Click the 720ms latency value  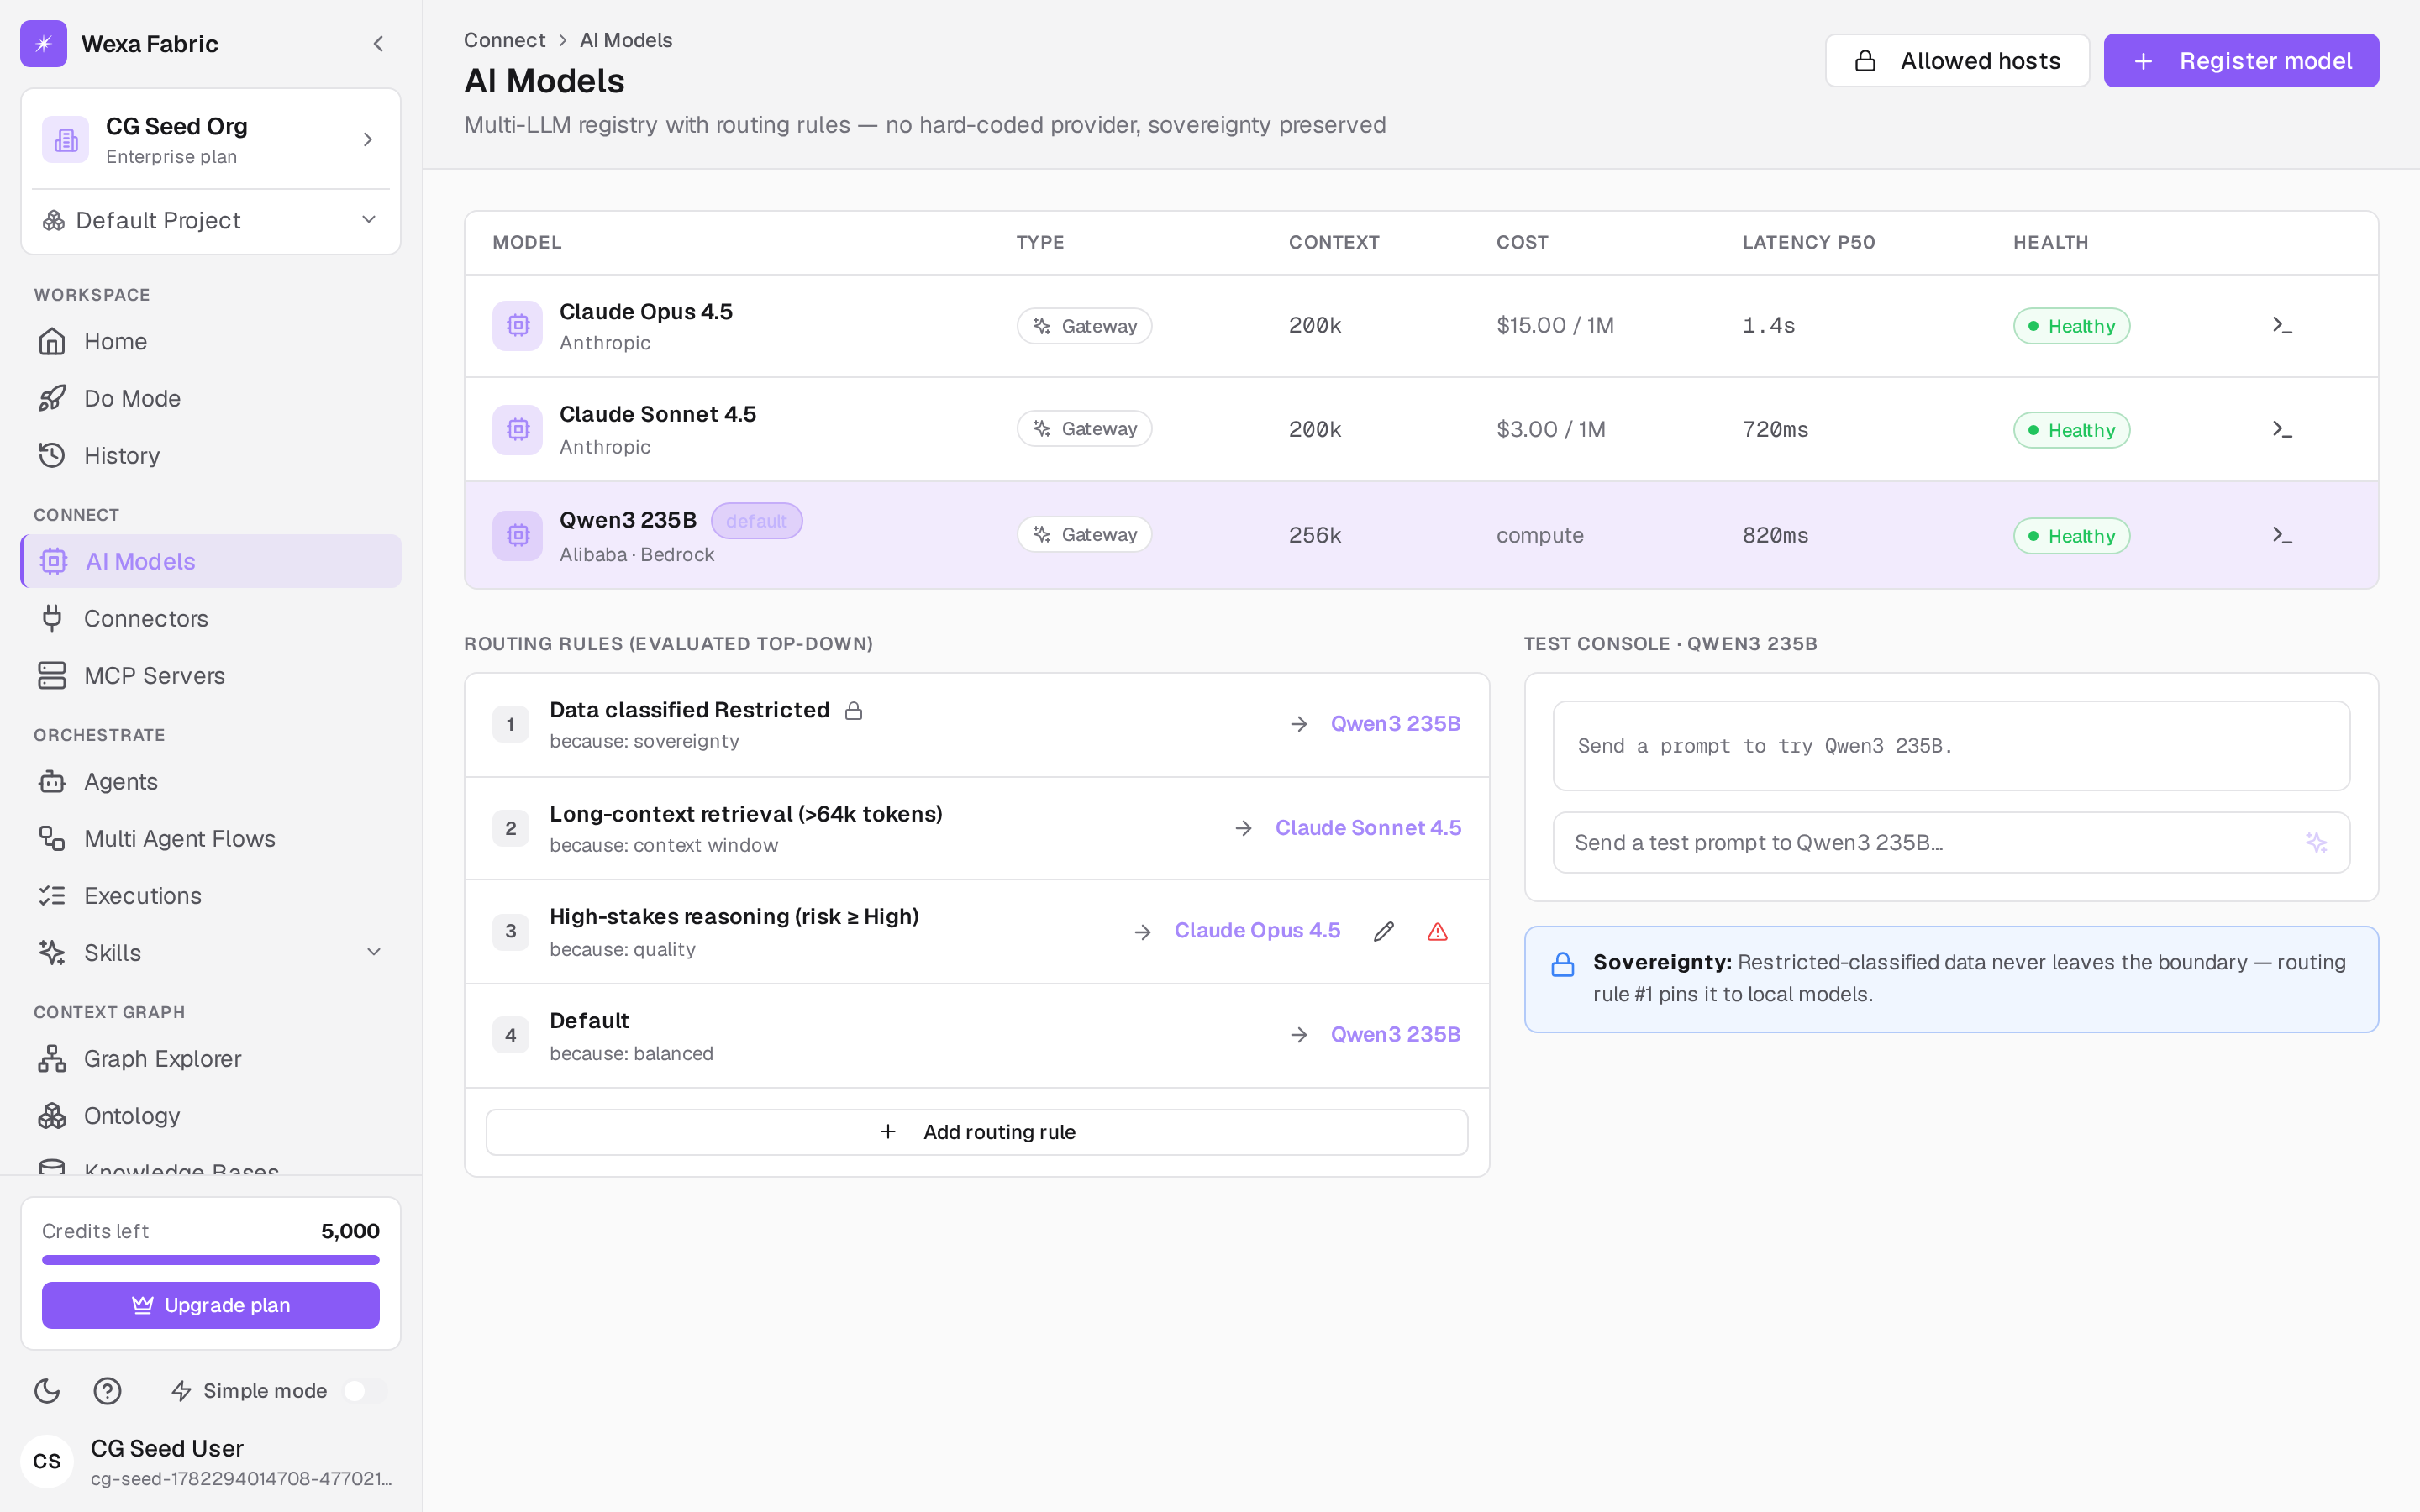(x=1775, y=429)
